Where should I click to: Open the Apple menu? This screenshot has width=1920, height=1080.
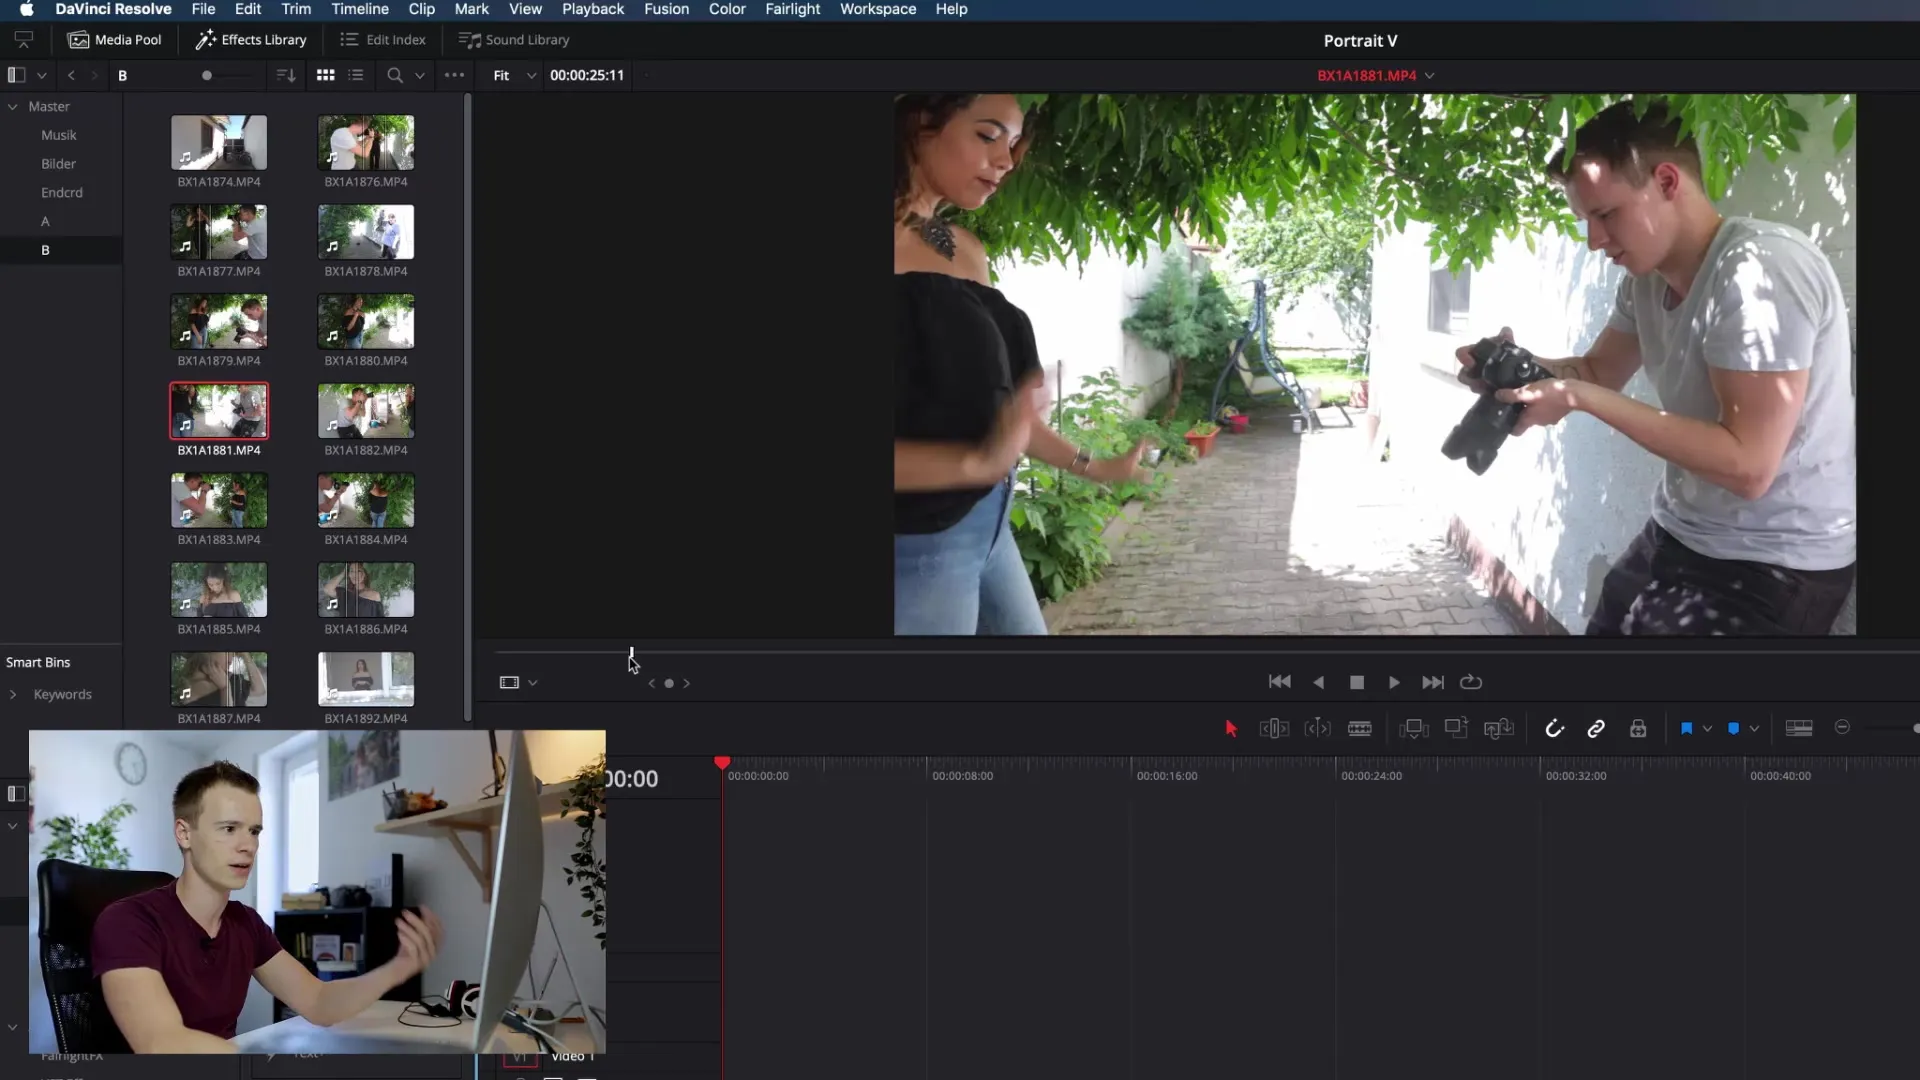click(x=27, y=9)
